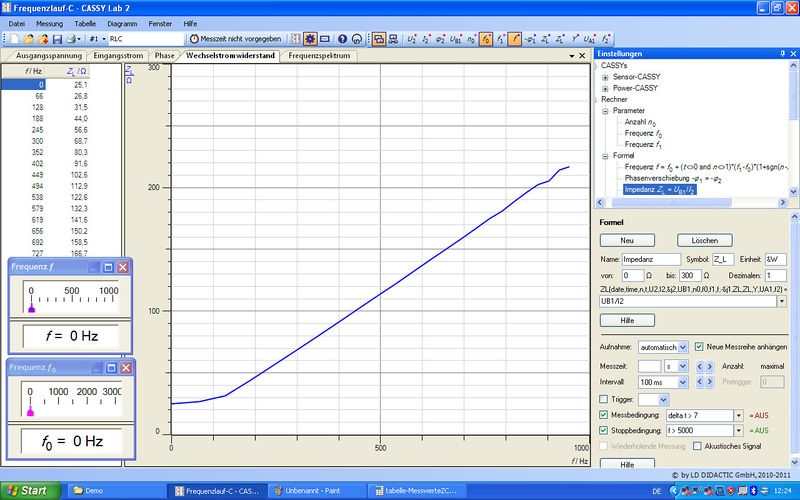This screenshot has height=500, width=800.
Task: Open the Diagramm menu
Action: (121, 21)
